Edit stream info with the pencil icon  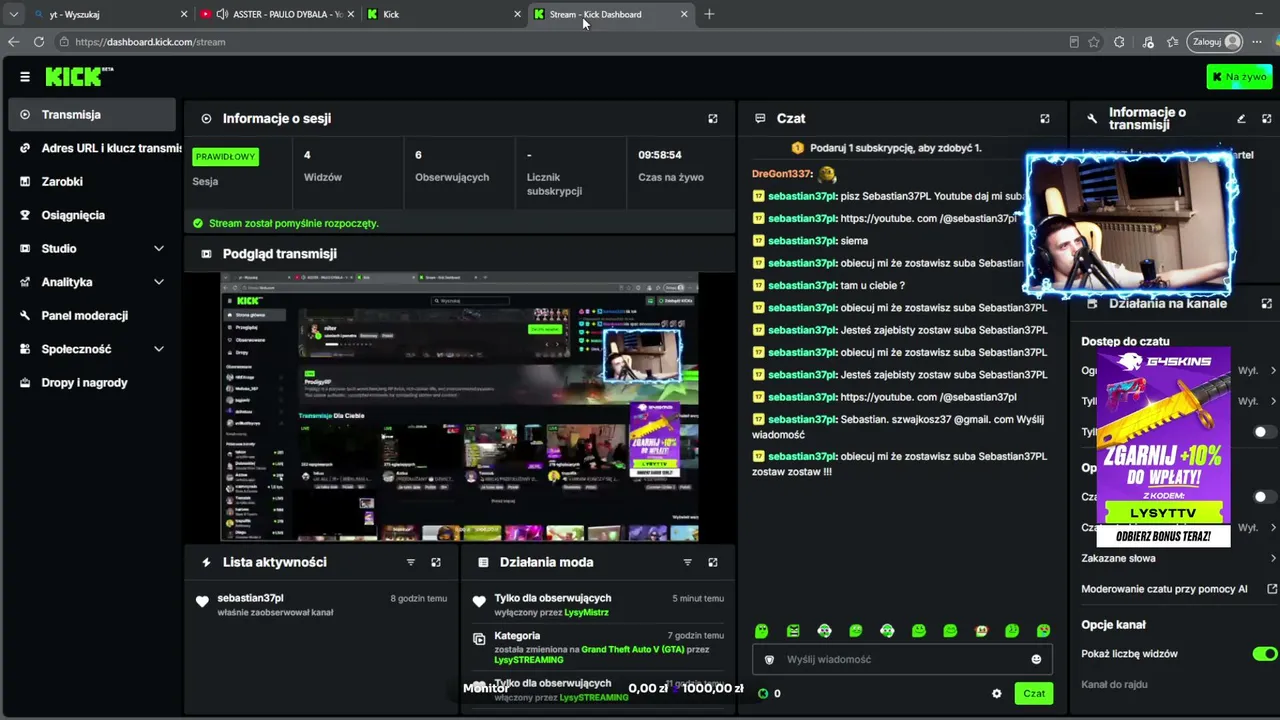tap(1241, 118)
